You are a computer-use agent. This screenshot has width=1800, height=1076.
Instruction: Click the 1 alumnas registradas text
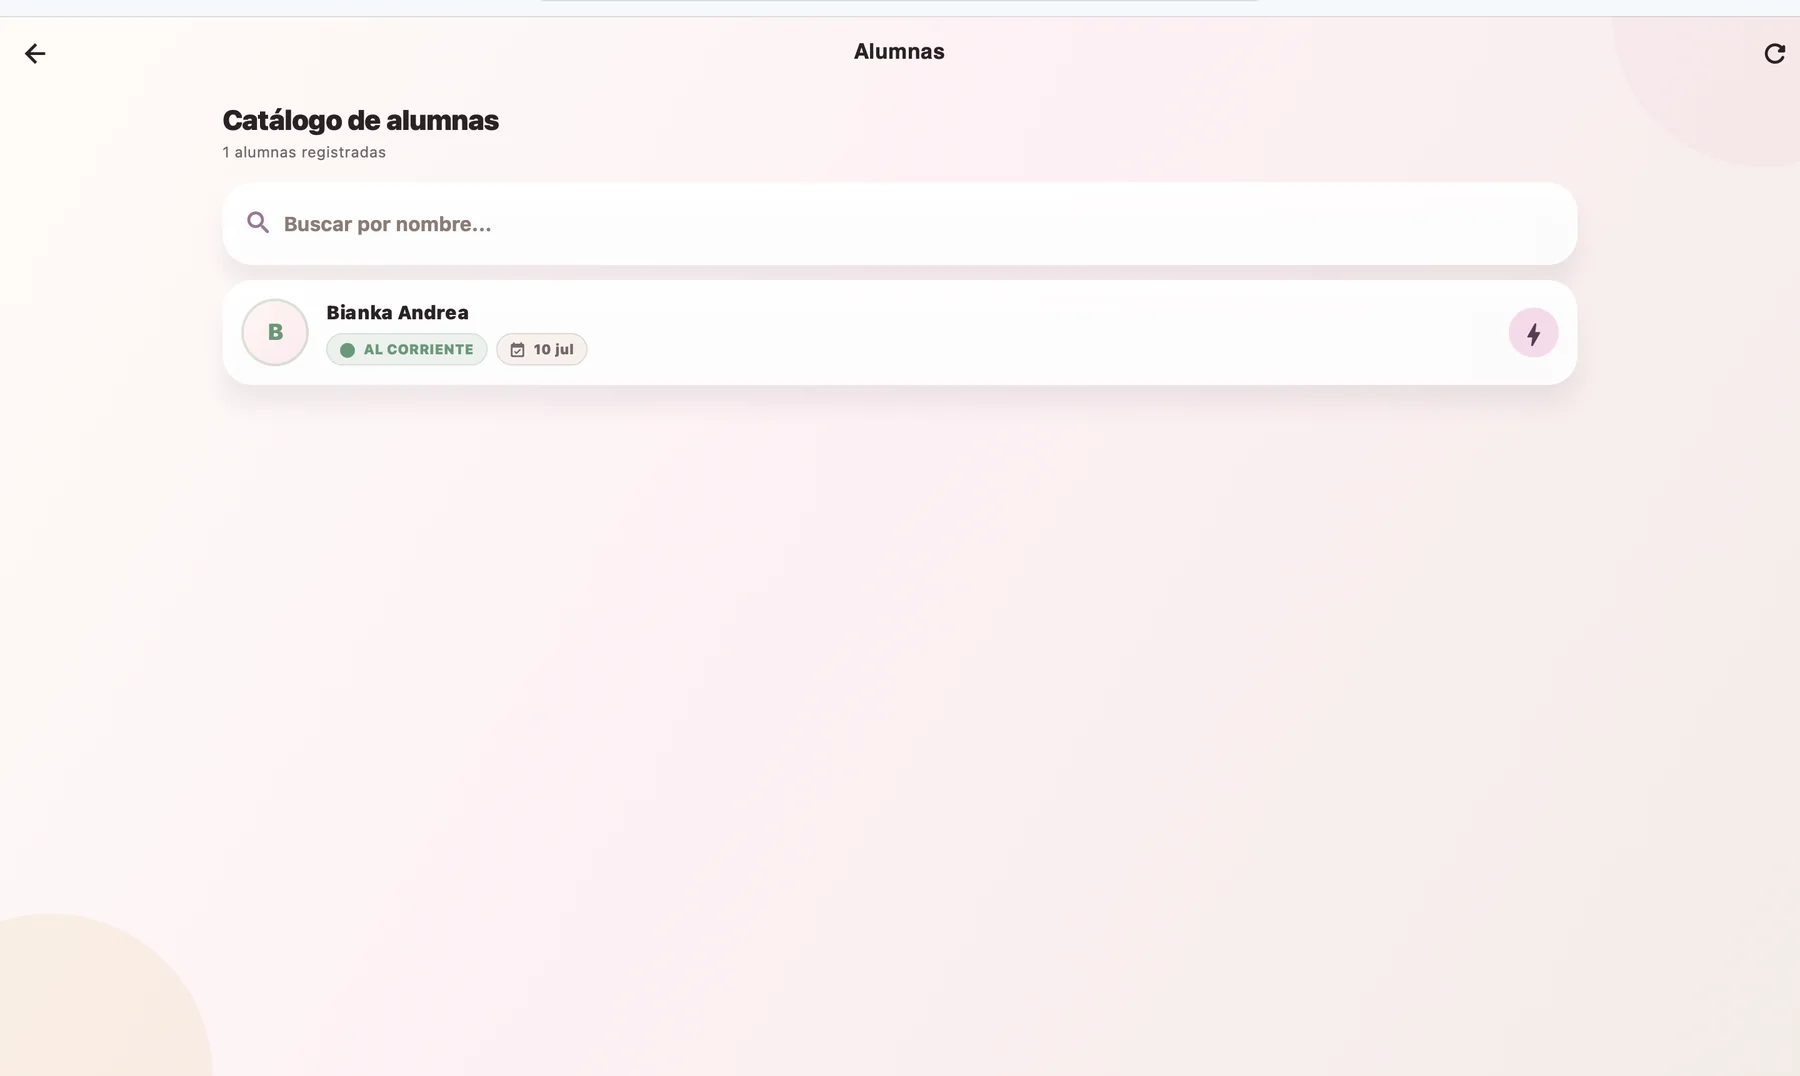point(304,153)
